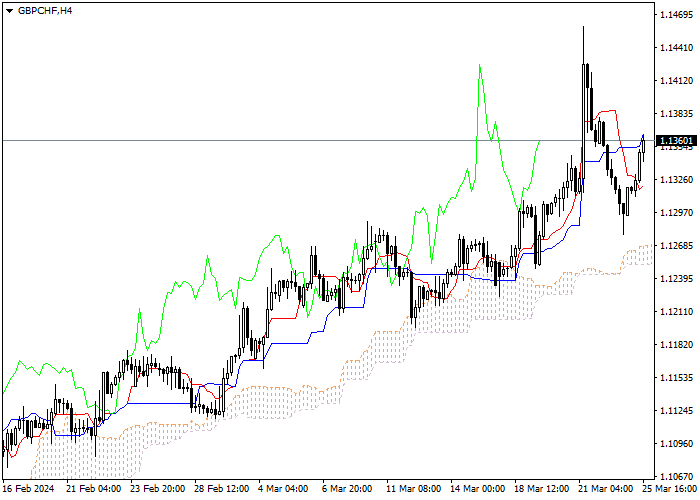Click the 1.13835 price axis label
This screenshot has height=500, width=700.
(676, 114)
